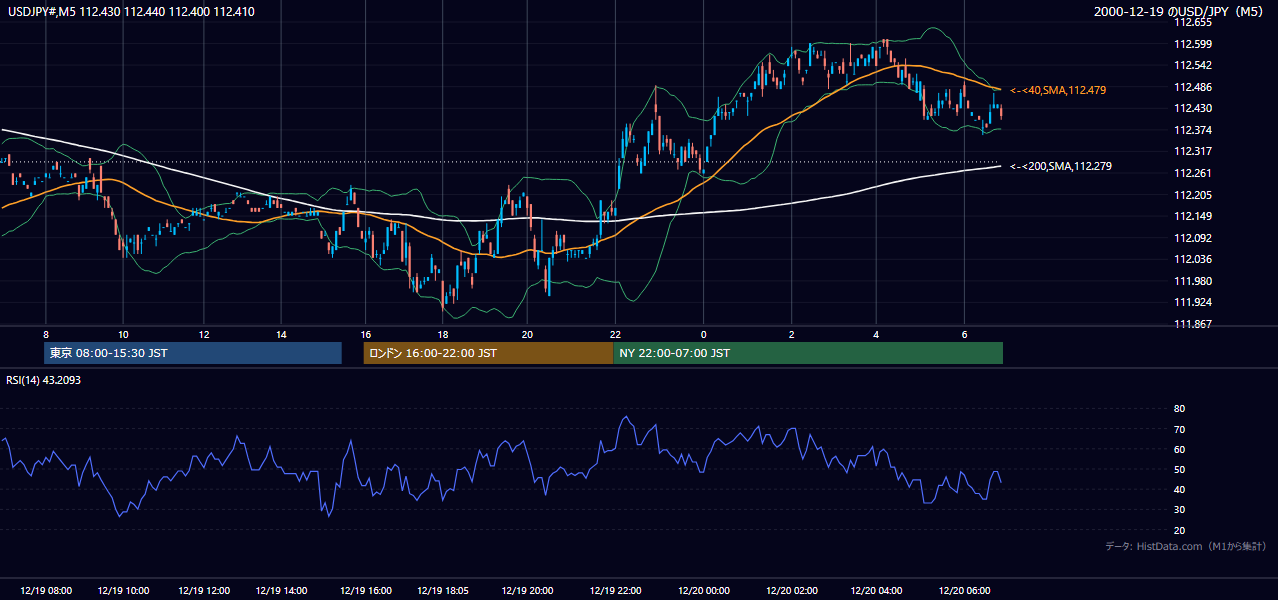Select the 40 SMA 112.479 label
This screenshot has height=600, width=1278.
pos(1058,90)
